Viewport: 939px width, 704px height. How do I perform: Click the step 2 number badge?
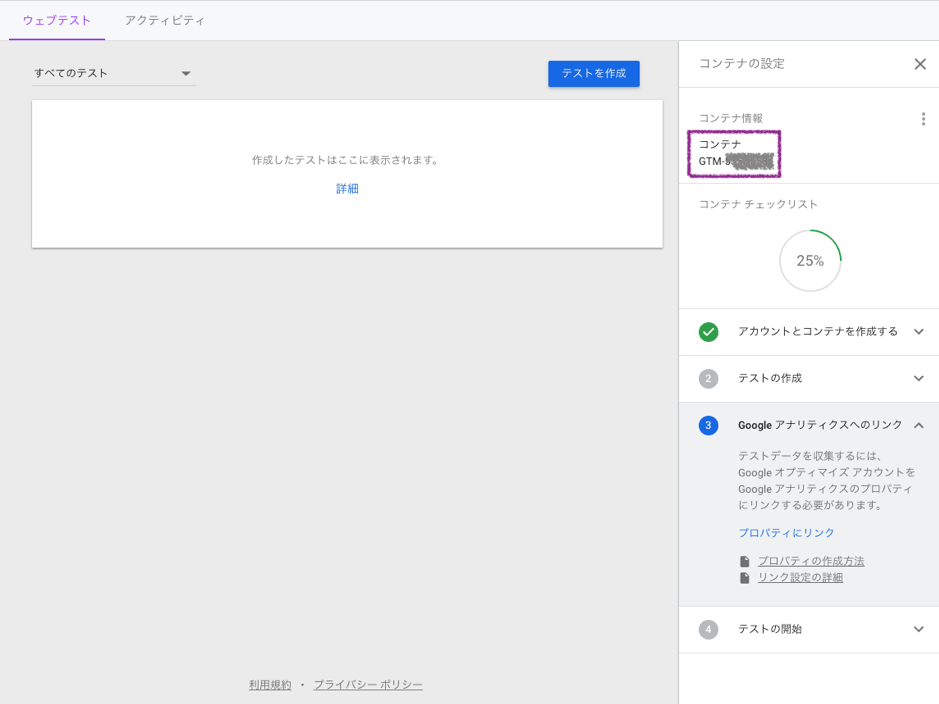click(708, 379)
